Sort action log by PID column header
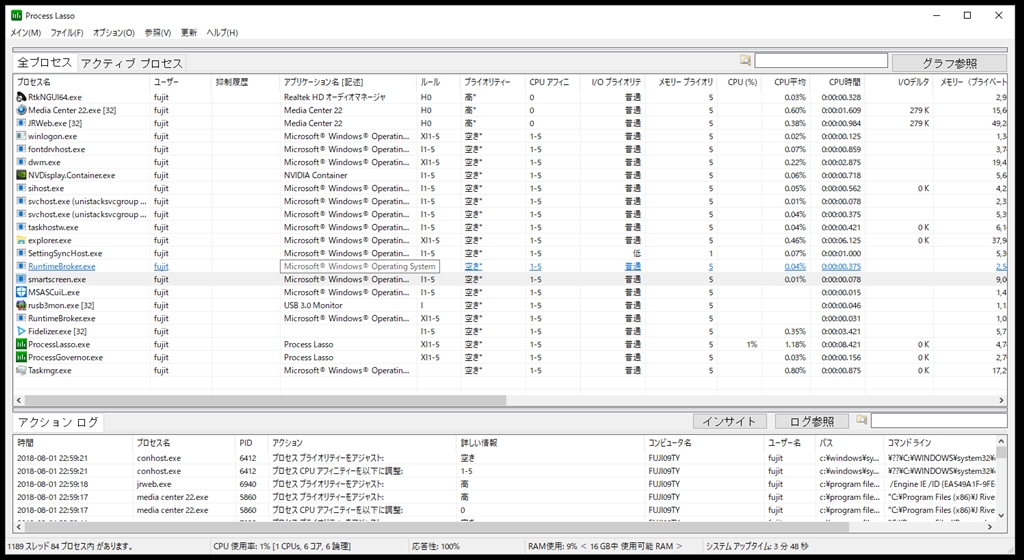 click(252, 443)
